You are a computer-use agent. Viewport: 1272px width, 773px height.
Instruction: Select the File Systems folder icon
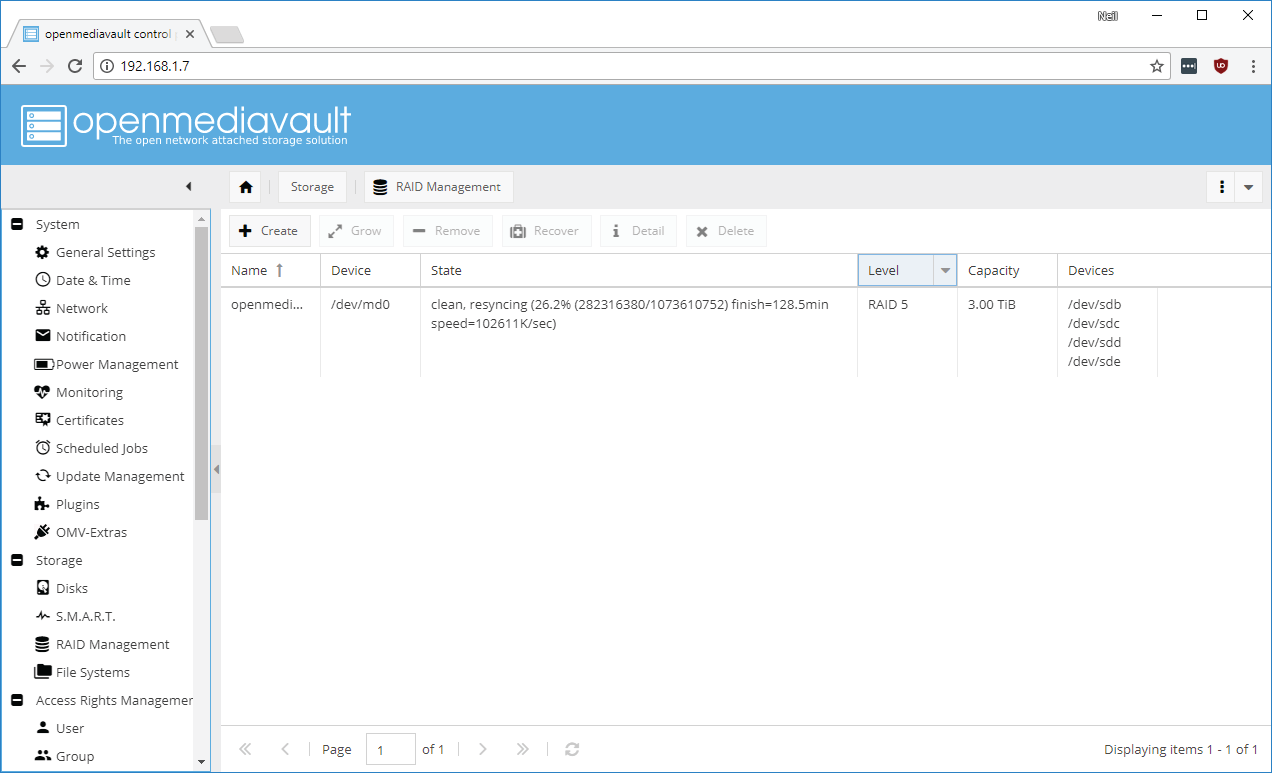[42, 672]
